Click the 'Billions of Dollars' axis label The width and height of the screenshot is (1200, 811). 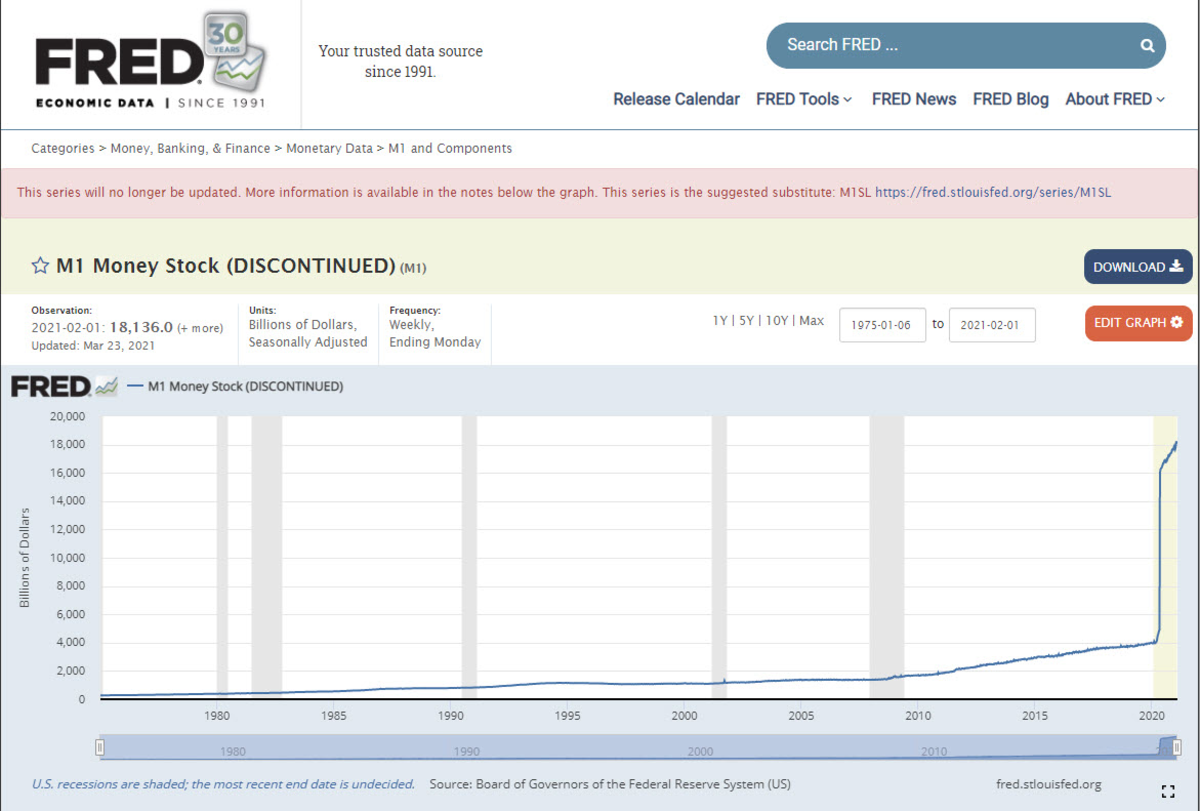25,558
